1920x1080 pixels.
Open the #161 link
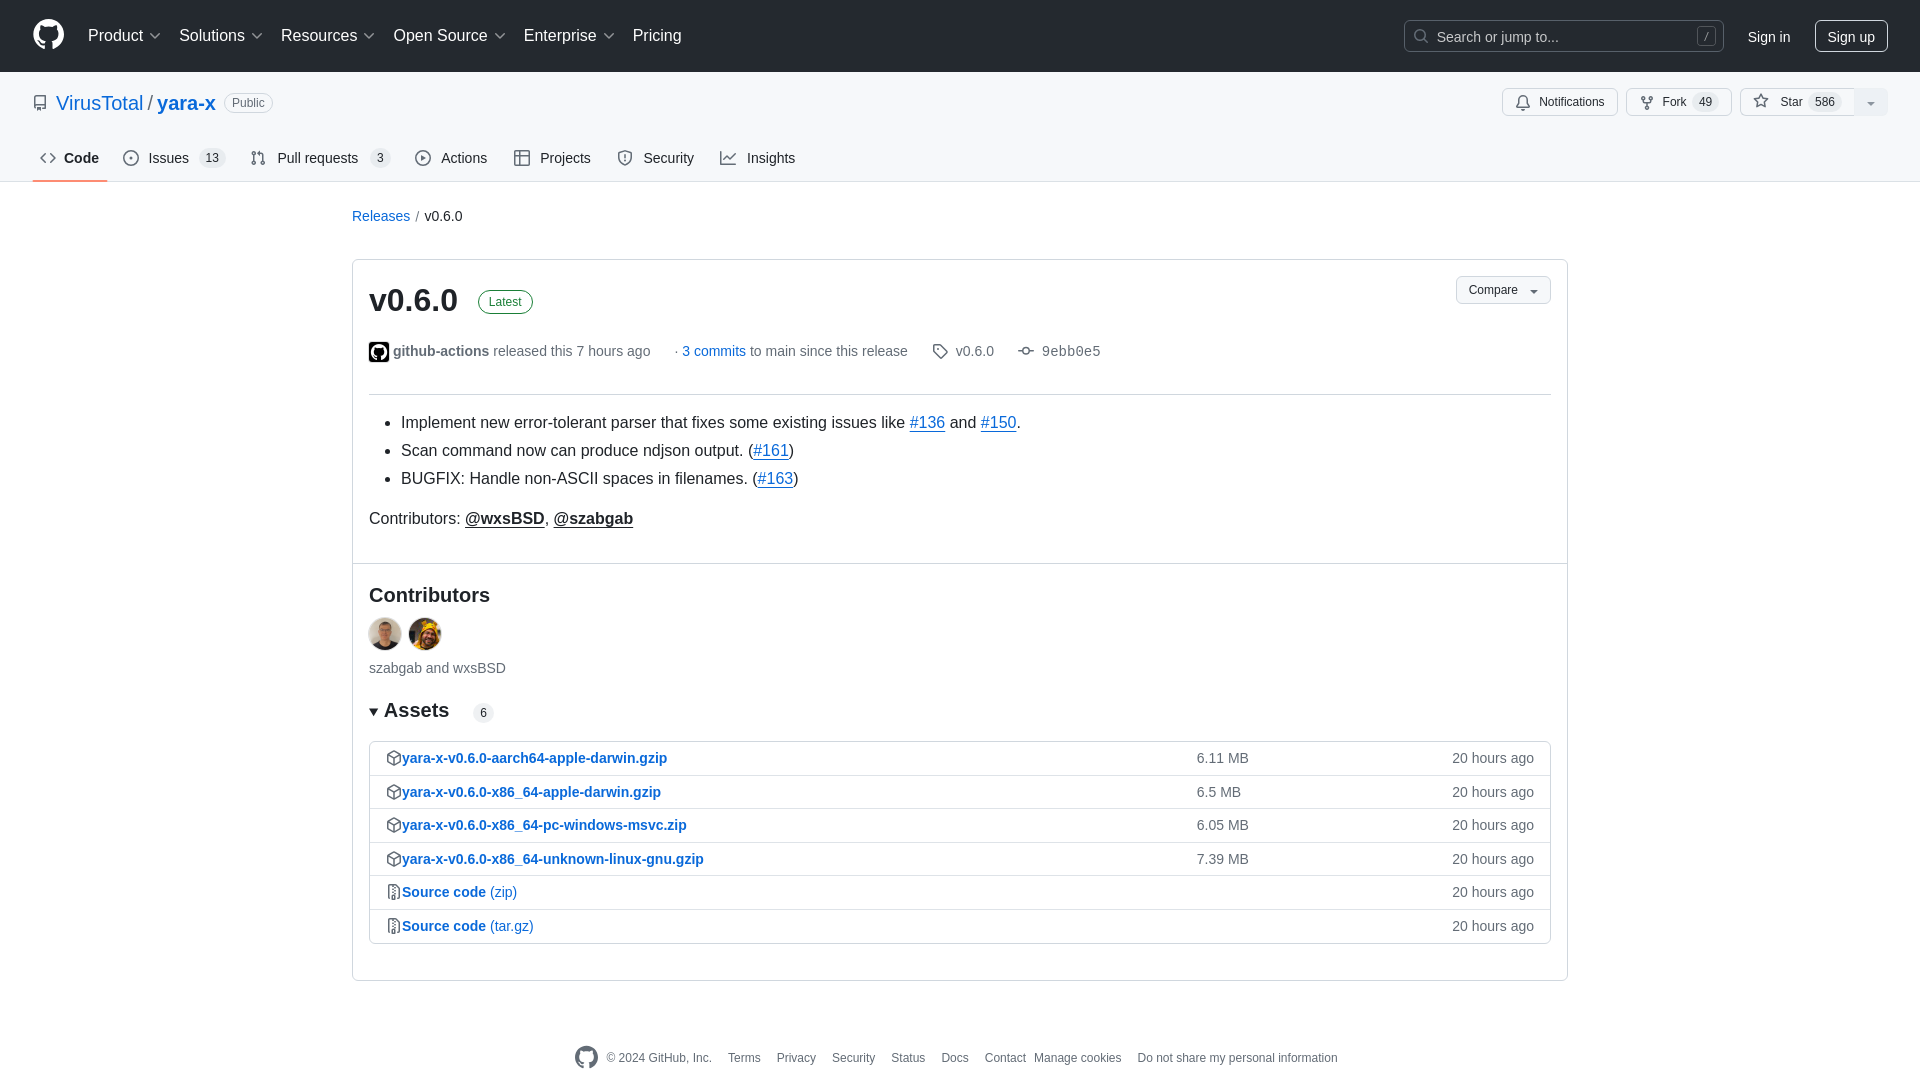click(771, 452)
